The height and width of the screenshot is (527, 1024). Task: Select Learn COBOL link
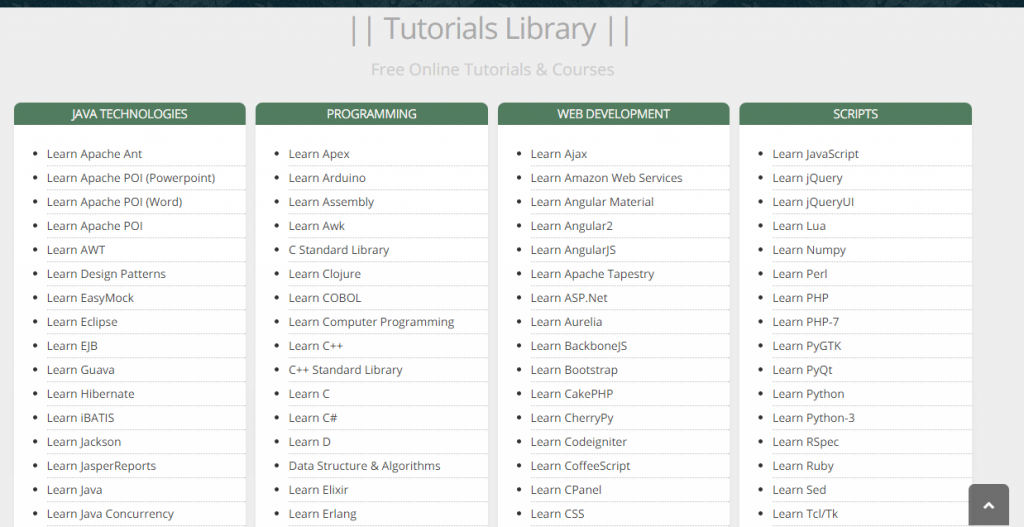click(x=325, y=298)
